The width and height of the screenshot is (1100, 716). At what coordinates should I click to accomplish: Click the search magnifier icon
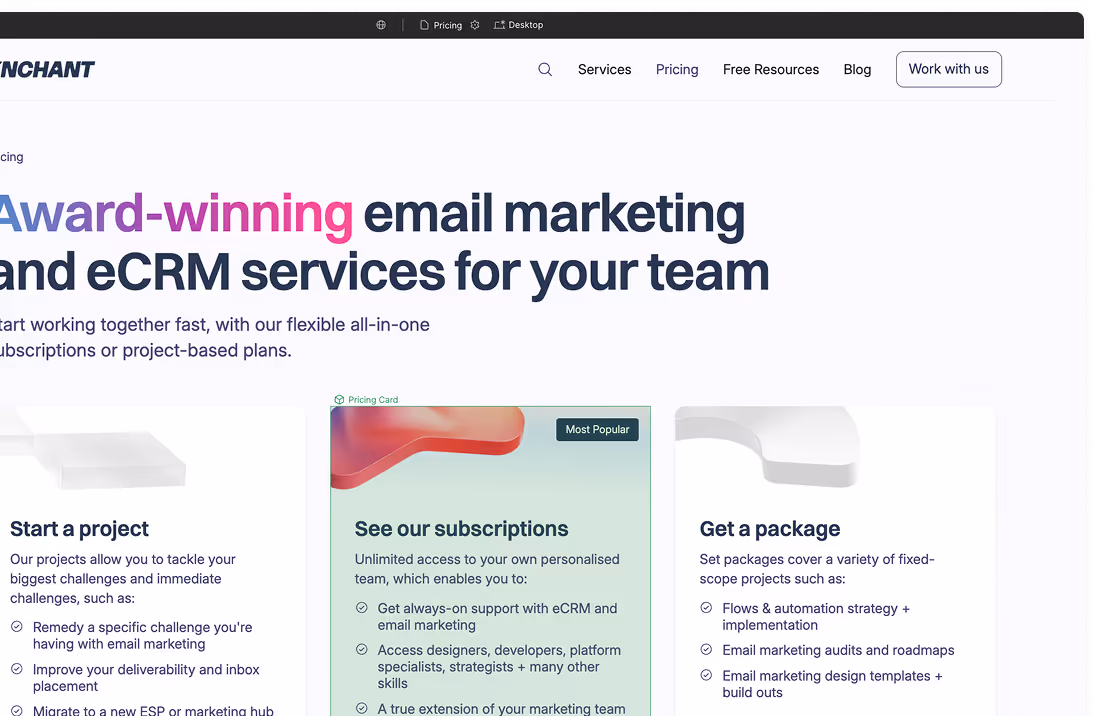[x=545, y=69]
